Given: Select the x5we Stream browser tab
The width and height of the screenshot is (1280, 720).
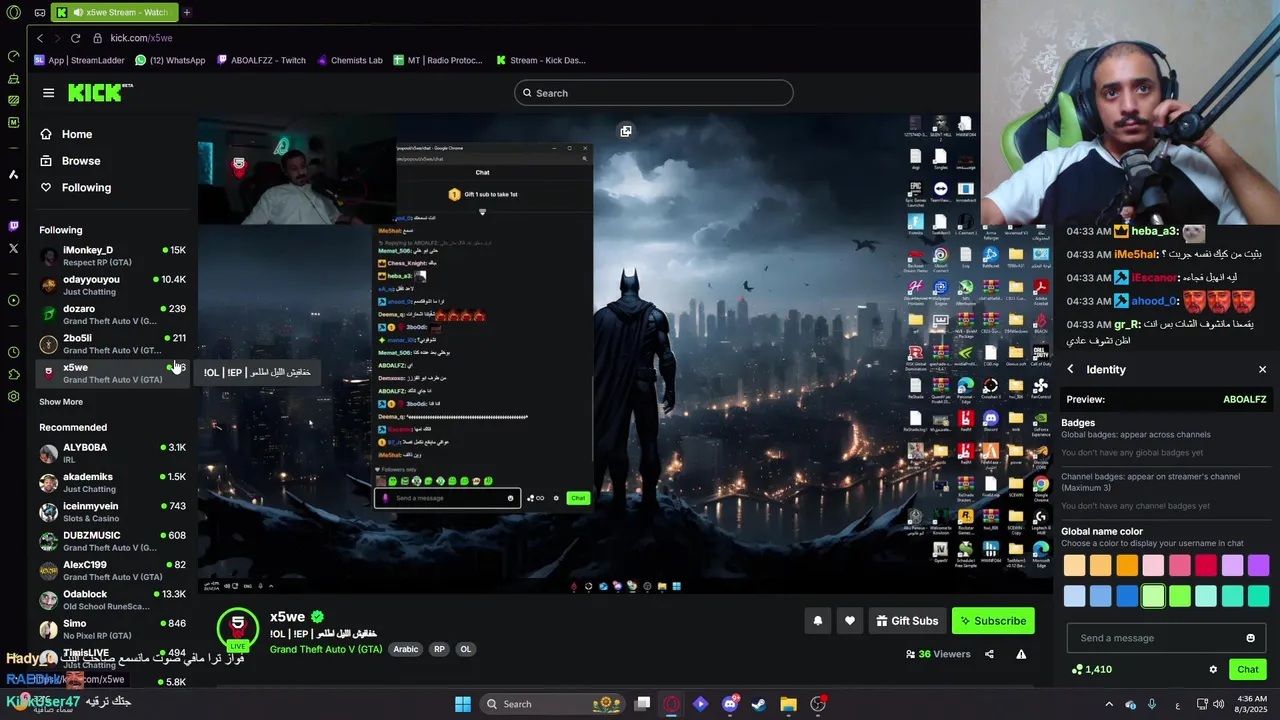Looking at the screenshot, I should coord(113,12).
